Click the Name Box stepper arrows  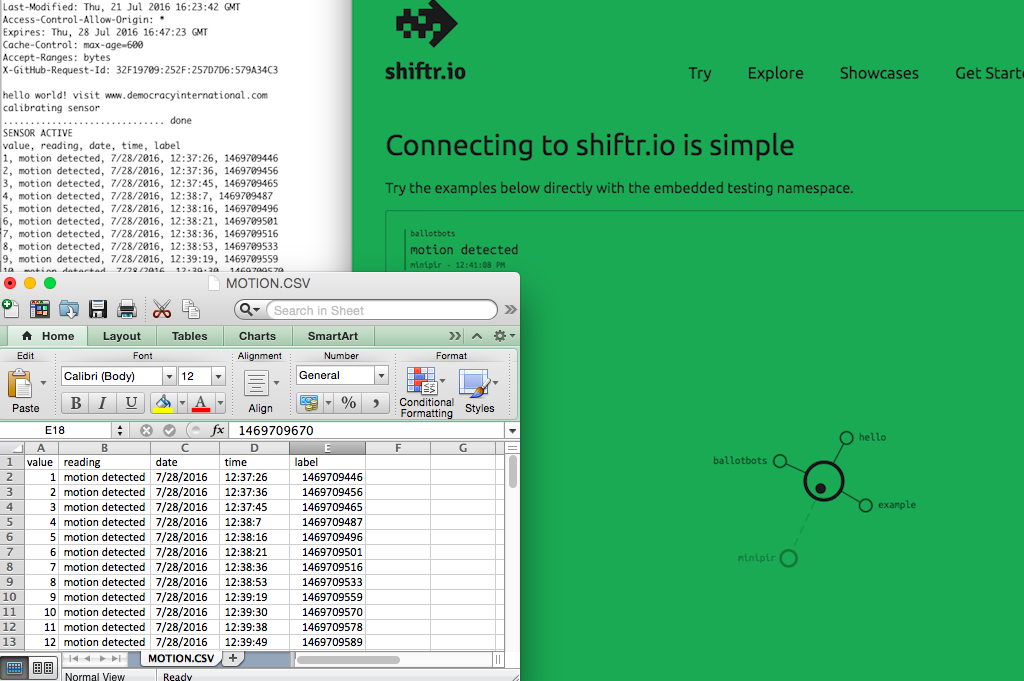[120, 430]
